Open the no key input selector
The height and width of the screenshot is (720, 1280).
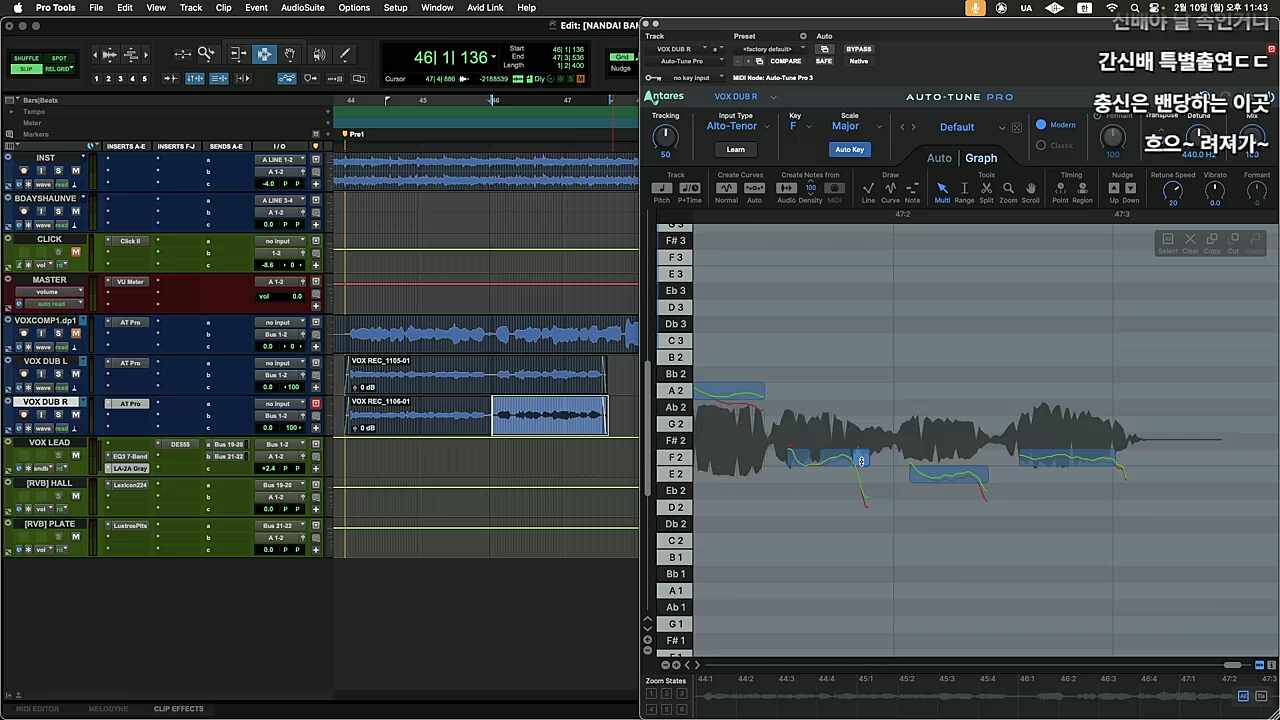[x=695, y=77]
